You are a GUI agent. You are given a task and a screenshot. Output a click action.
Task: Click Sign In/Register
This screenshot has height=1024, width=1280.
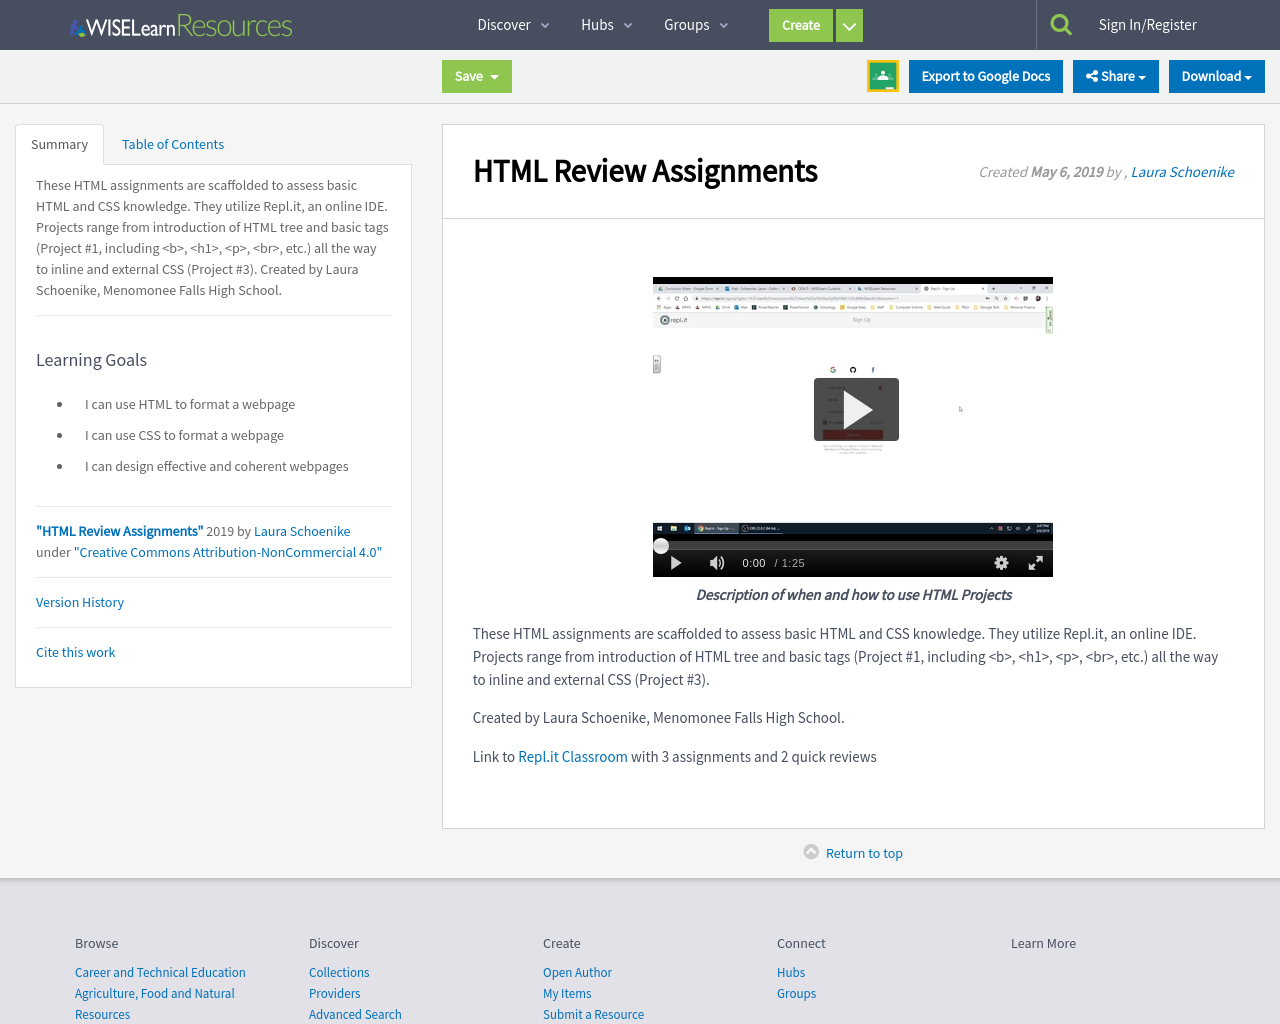1147,25
